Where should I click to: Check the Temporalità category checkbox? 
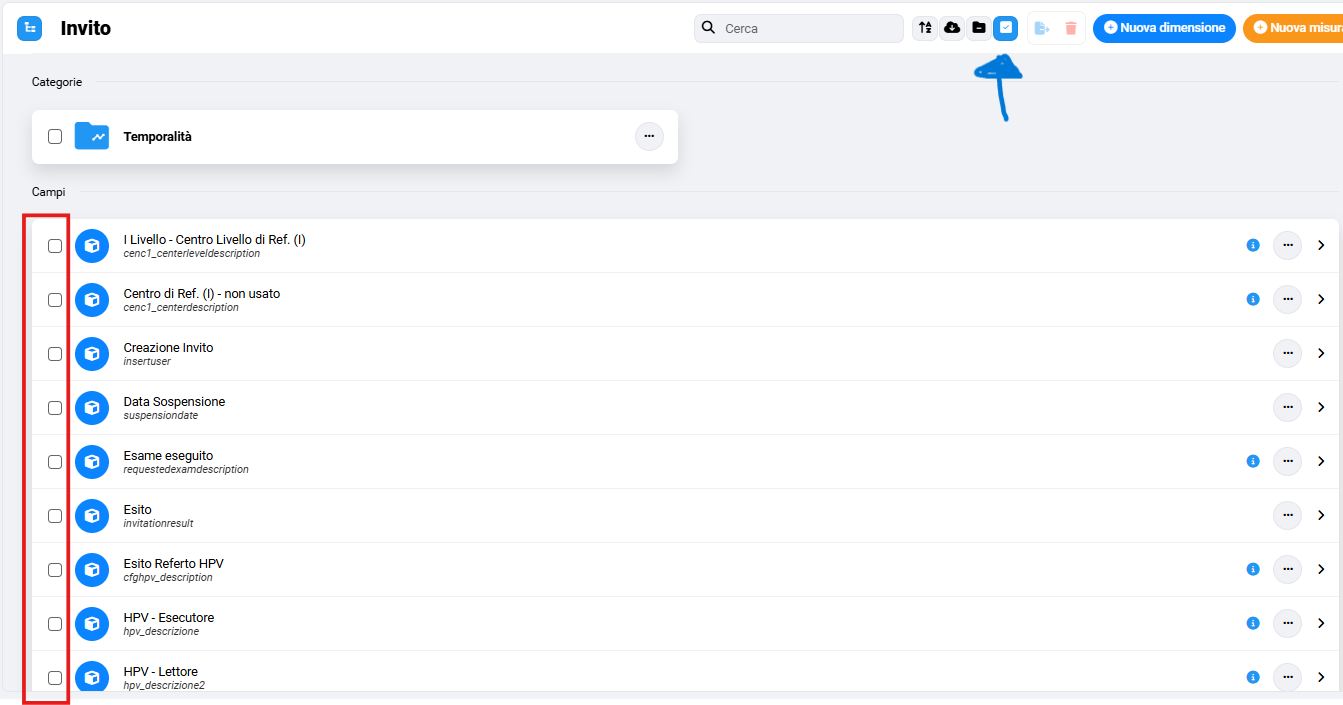[x=55, y=137]
